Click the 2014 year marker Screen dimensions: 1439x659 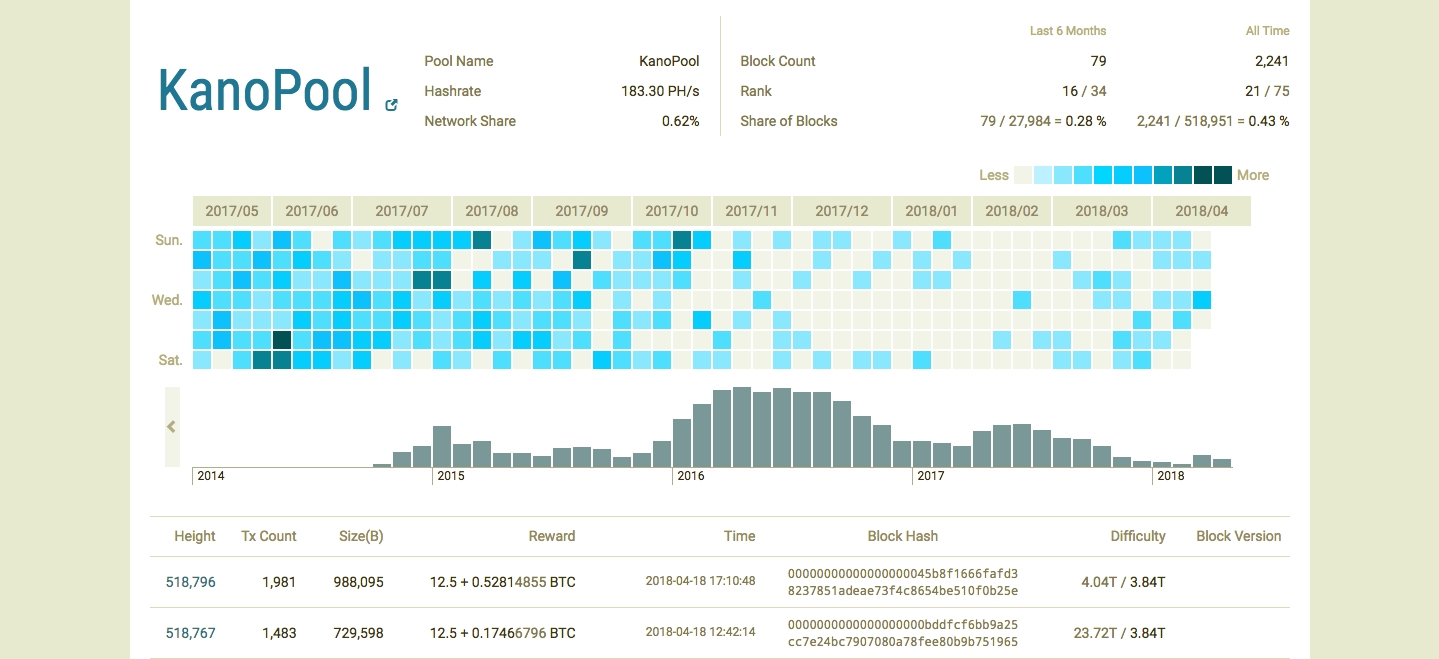click(x=211, y=476)
